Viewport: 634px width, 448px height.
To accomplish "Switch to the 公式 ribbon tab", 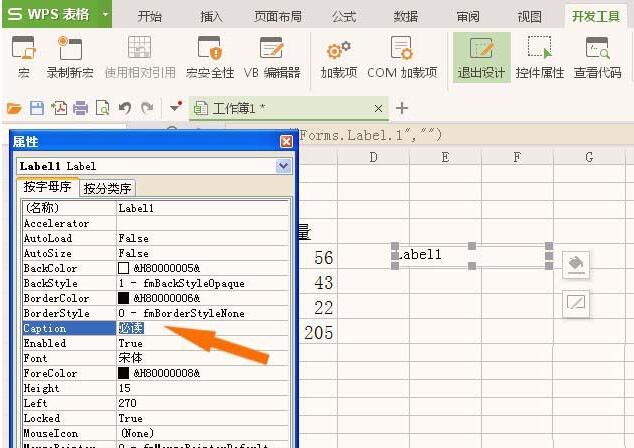I will click(344, 17).
